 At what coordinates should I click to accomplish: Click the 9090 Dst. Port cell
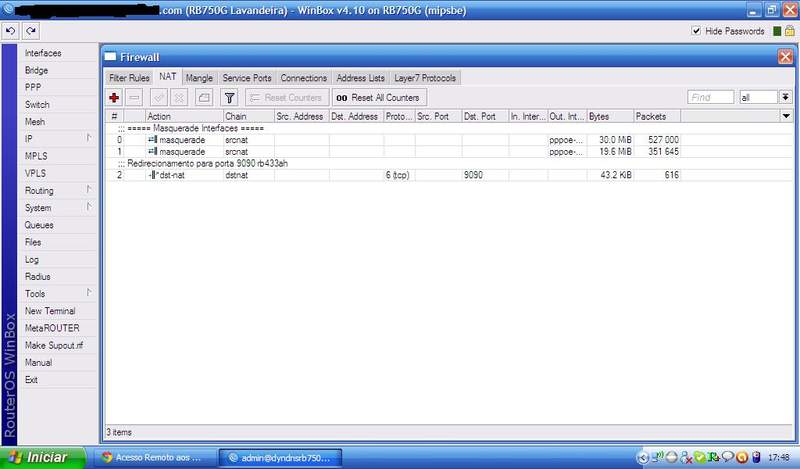click(485, 175)
